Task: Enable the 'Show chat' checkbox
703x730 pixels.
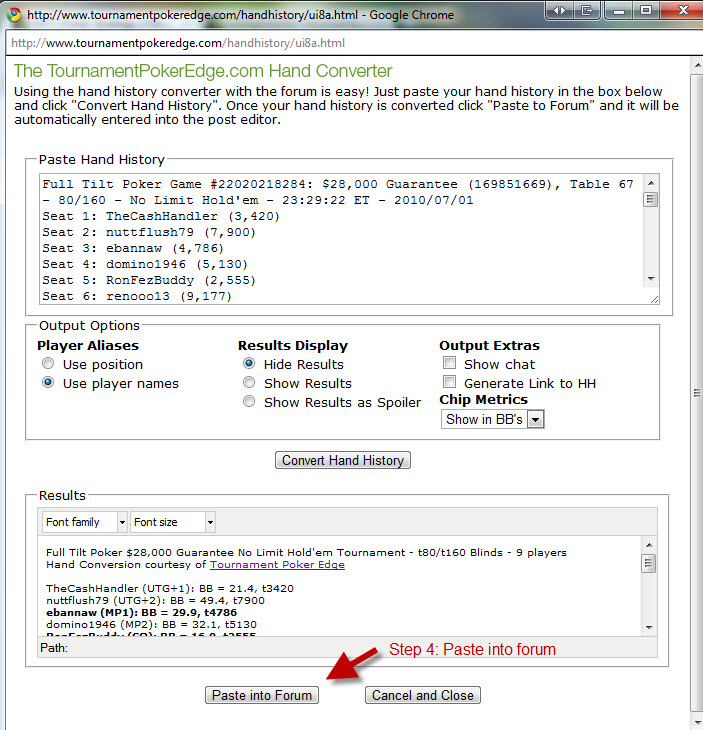Action: tap(449, 363)
